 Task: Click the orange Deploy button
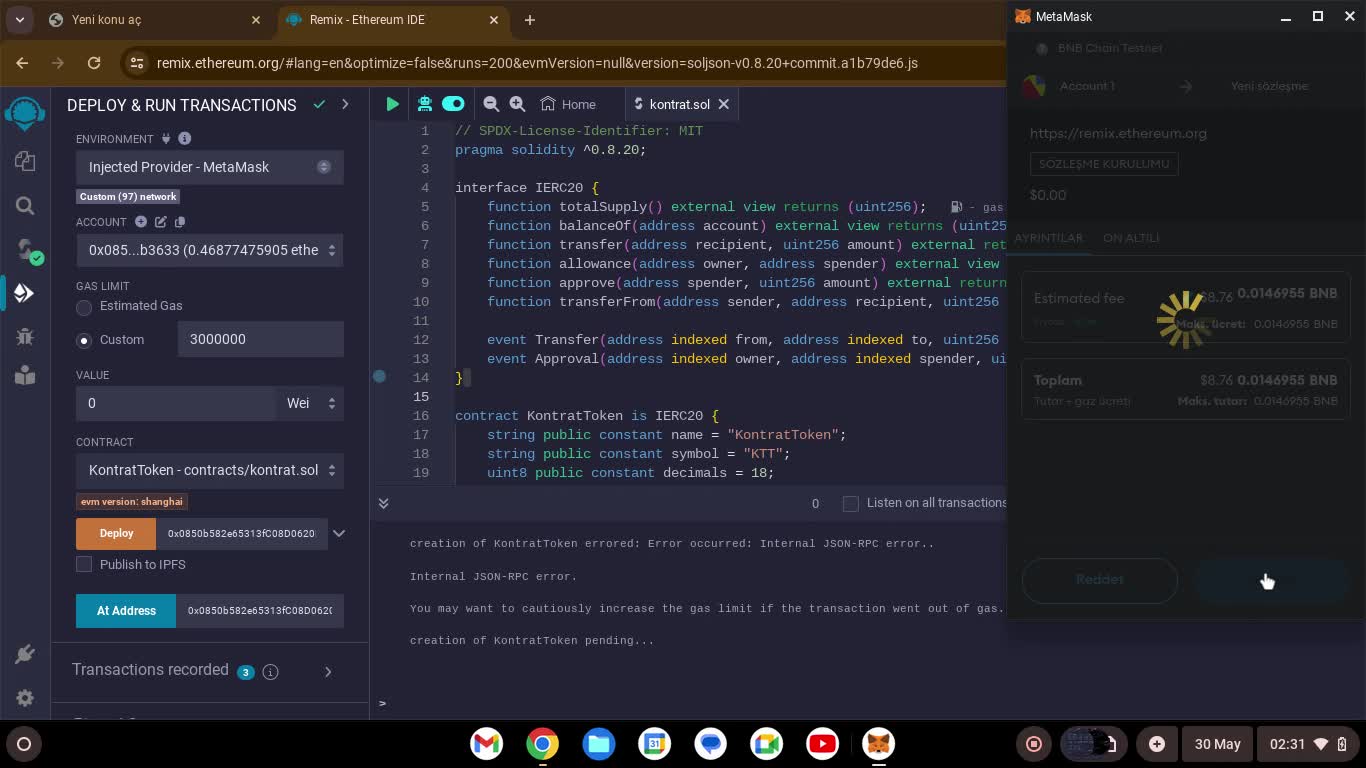[x=116, y=533]
